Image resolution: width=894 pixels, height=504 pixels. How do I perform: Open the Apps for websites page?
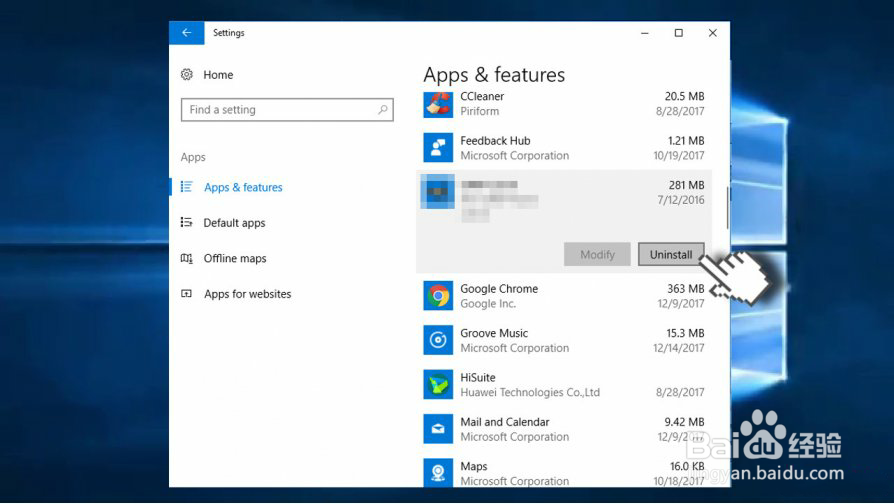click(247, 294)
